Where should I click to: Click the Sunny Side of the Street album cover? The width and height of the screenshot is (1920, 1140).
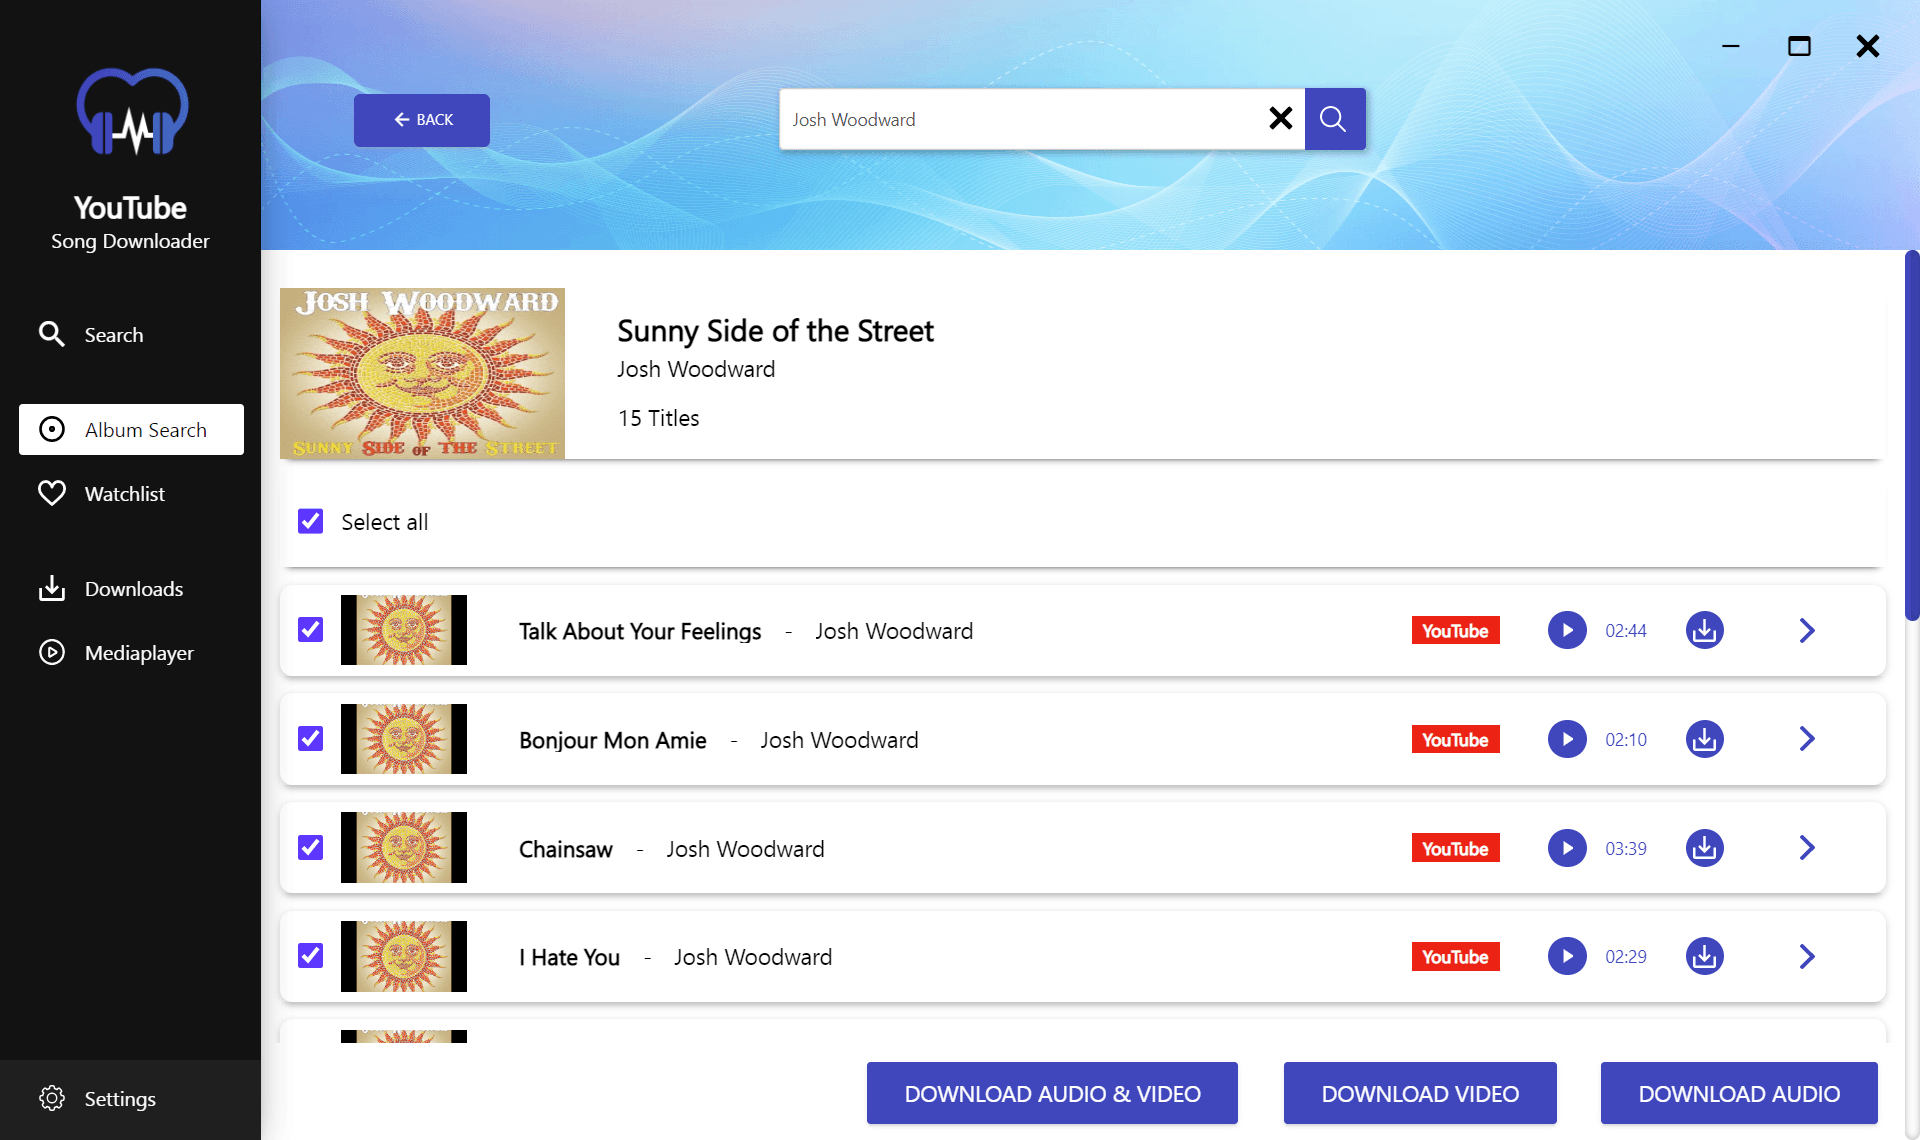pyautogui.click(x=422, y=373)
